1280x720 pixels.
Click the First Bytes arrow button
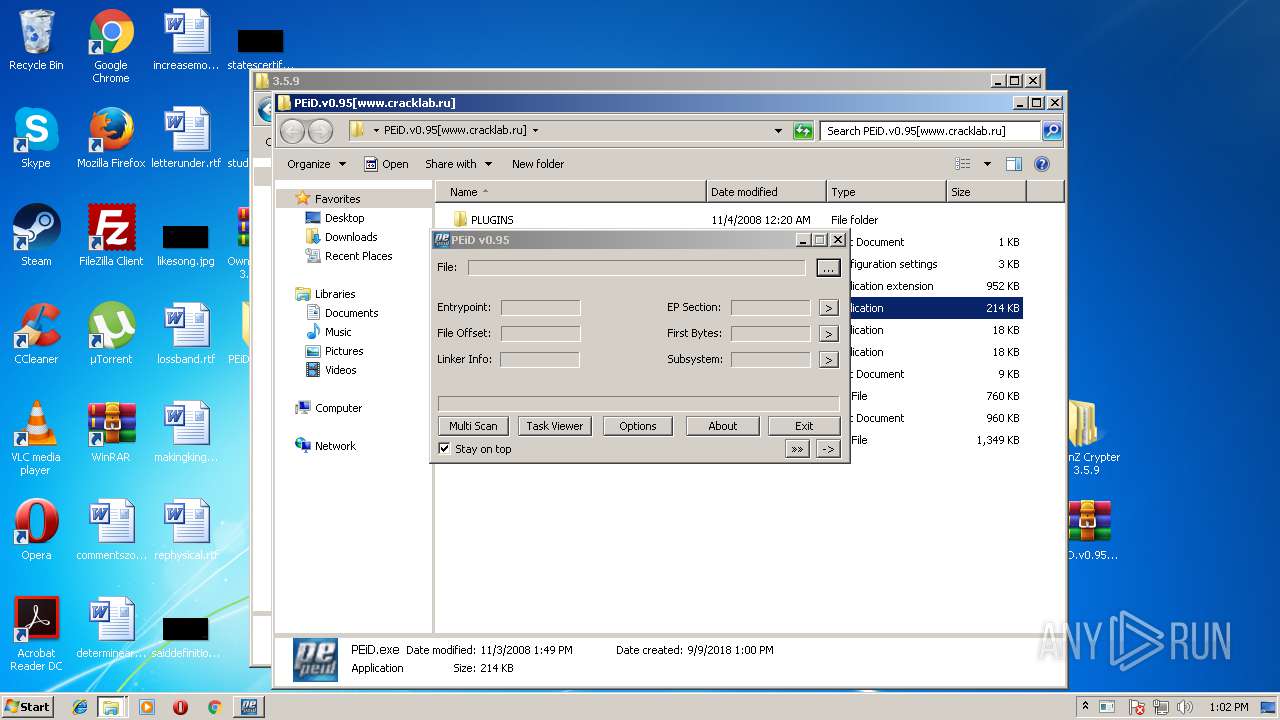[x=828, y=334]
